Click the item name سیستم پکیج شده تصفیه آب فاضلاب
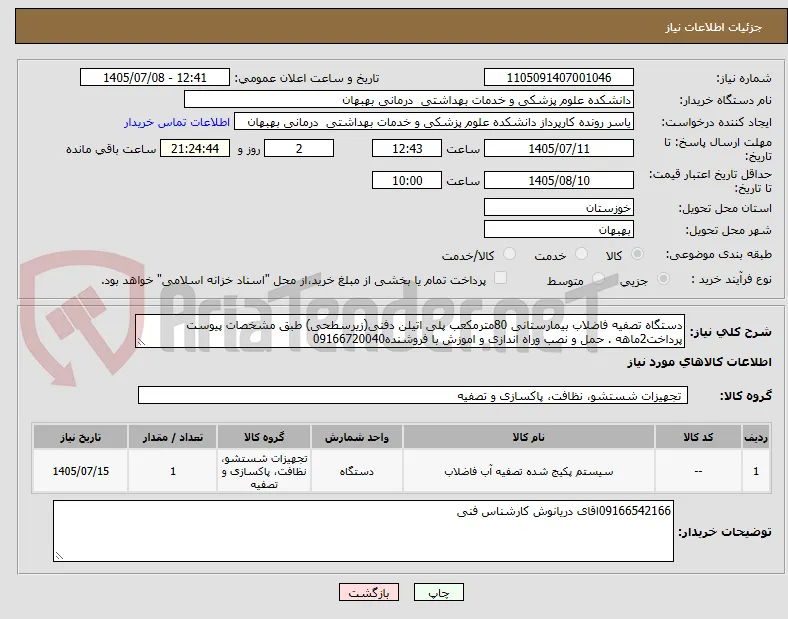Viewport: 788px width, 619px height. 529,472
